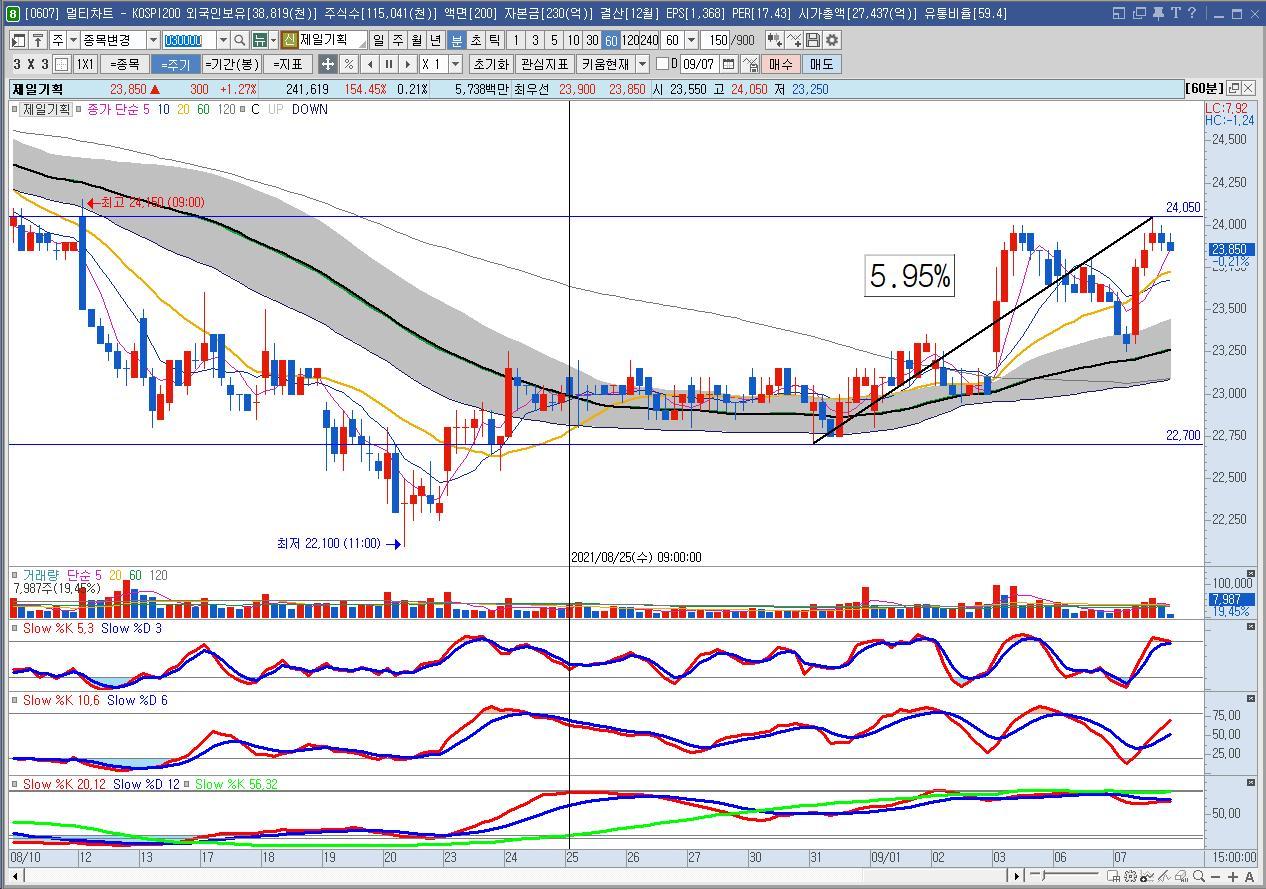Click the bottom A auto-fit icon

[x=1249, y=876]
